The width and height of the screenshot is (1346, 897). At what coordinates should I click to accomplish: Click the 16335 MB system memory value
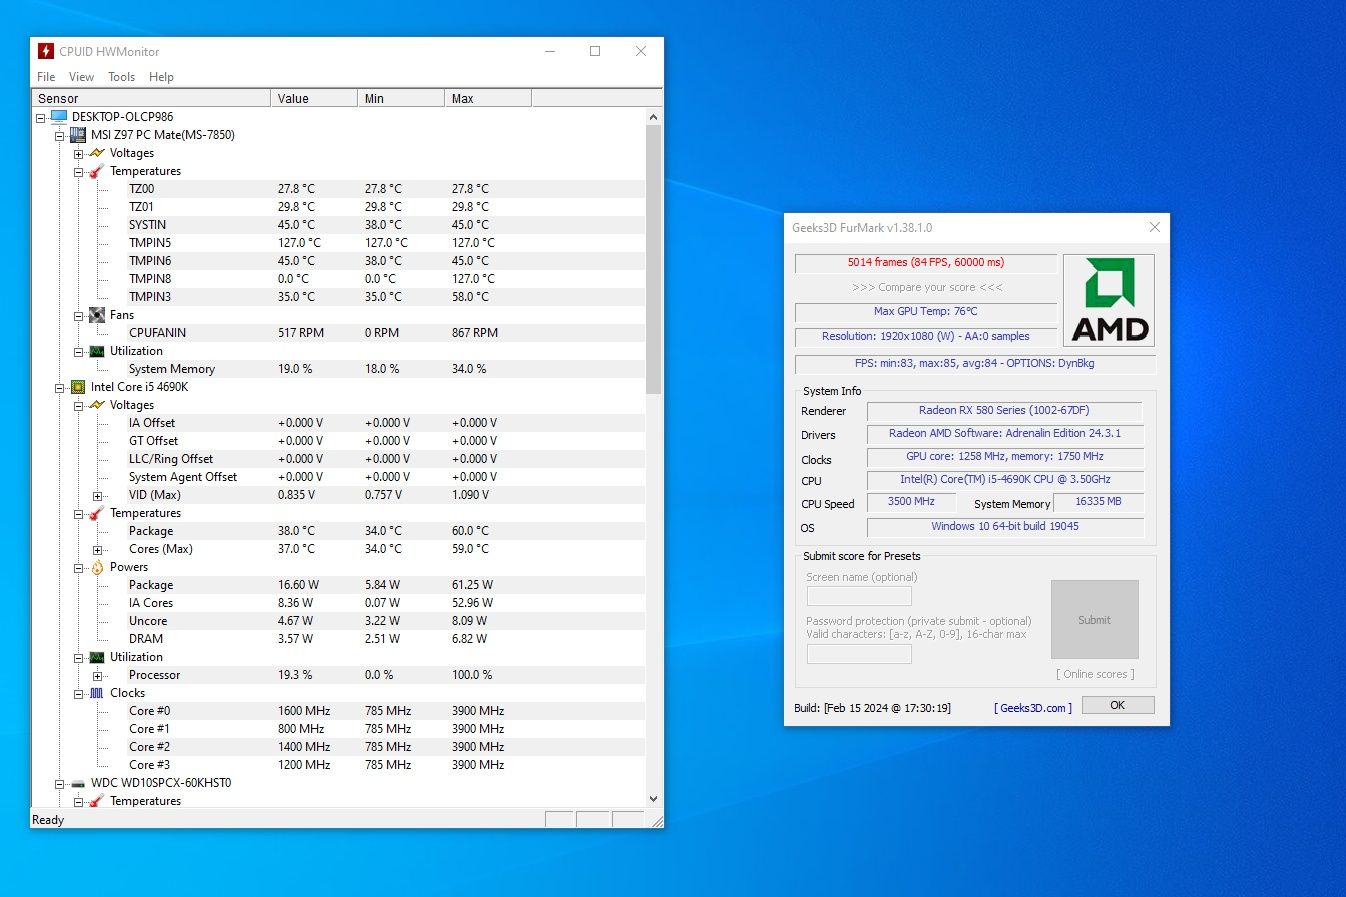click(x=1098, y=502)
